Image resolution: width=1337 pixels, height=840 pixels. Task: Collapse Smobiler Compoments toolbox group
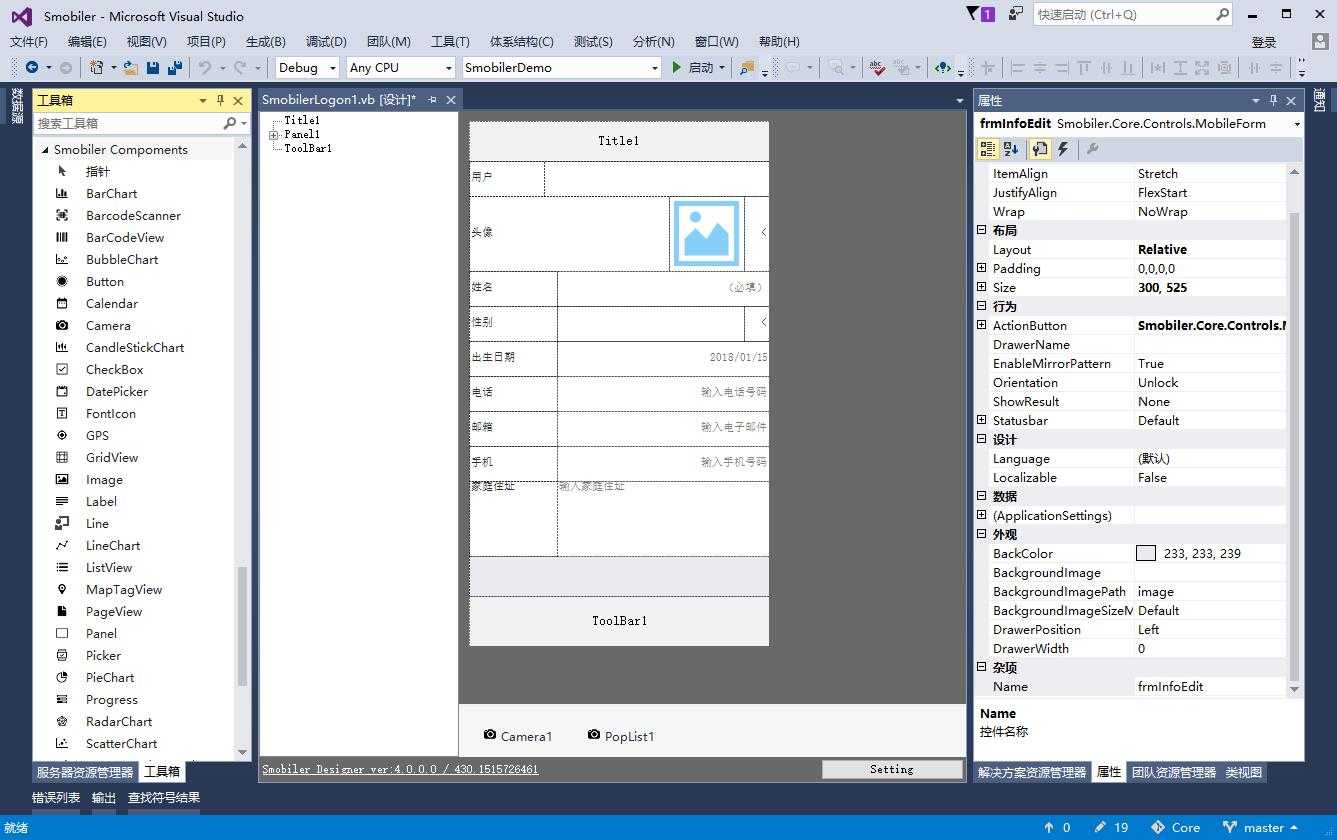45,149
